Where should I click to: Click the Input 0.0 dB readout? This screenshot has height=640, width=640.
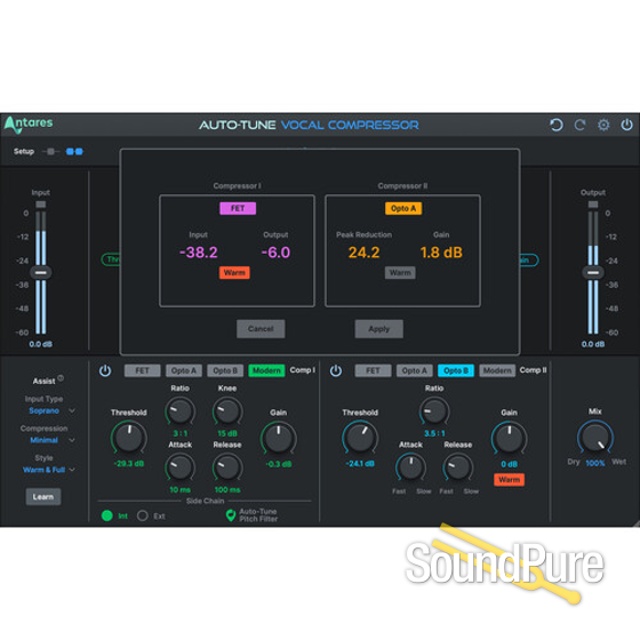(41, 344)
